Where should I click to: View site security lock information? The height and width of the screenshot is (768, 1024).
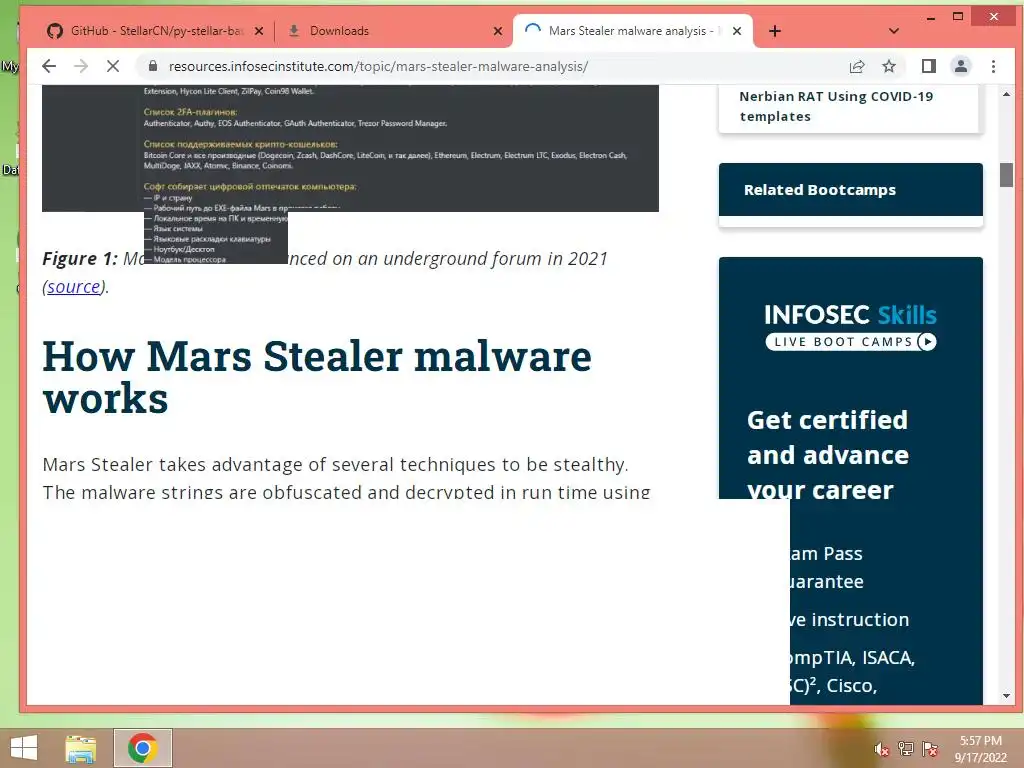tap(153, 66)
